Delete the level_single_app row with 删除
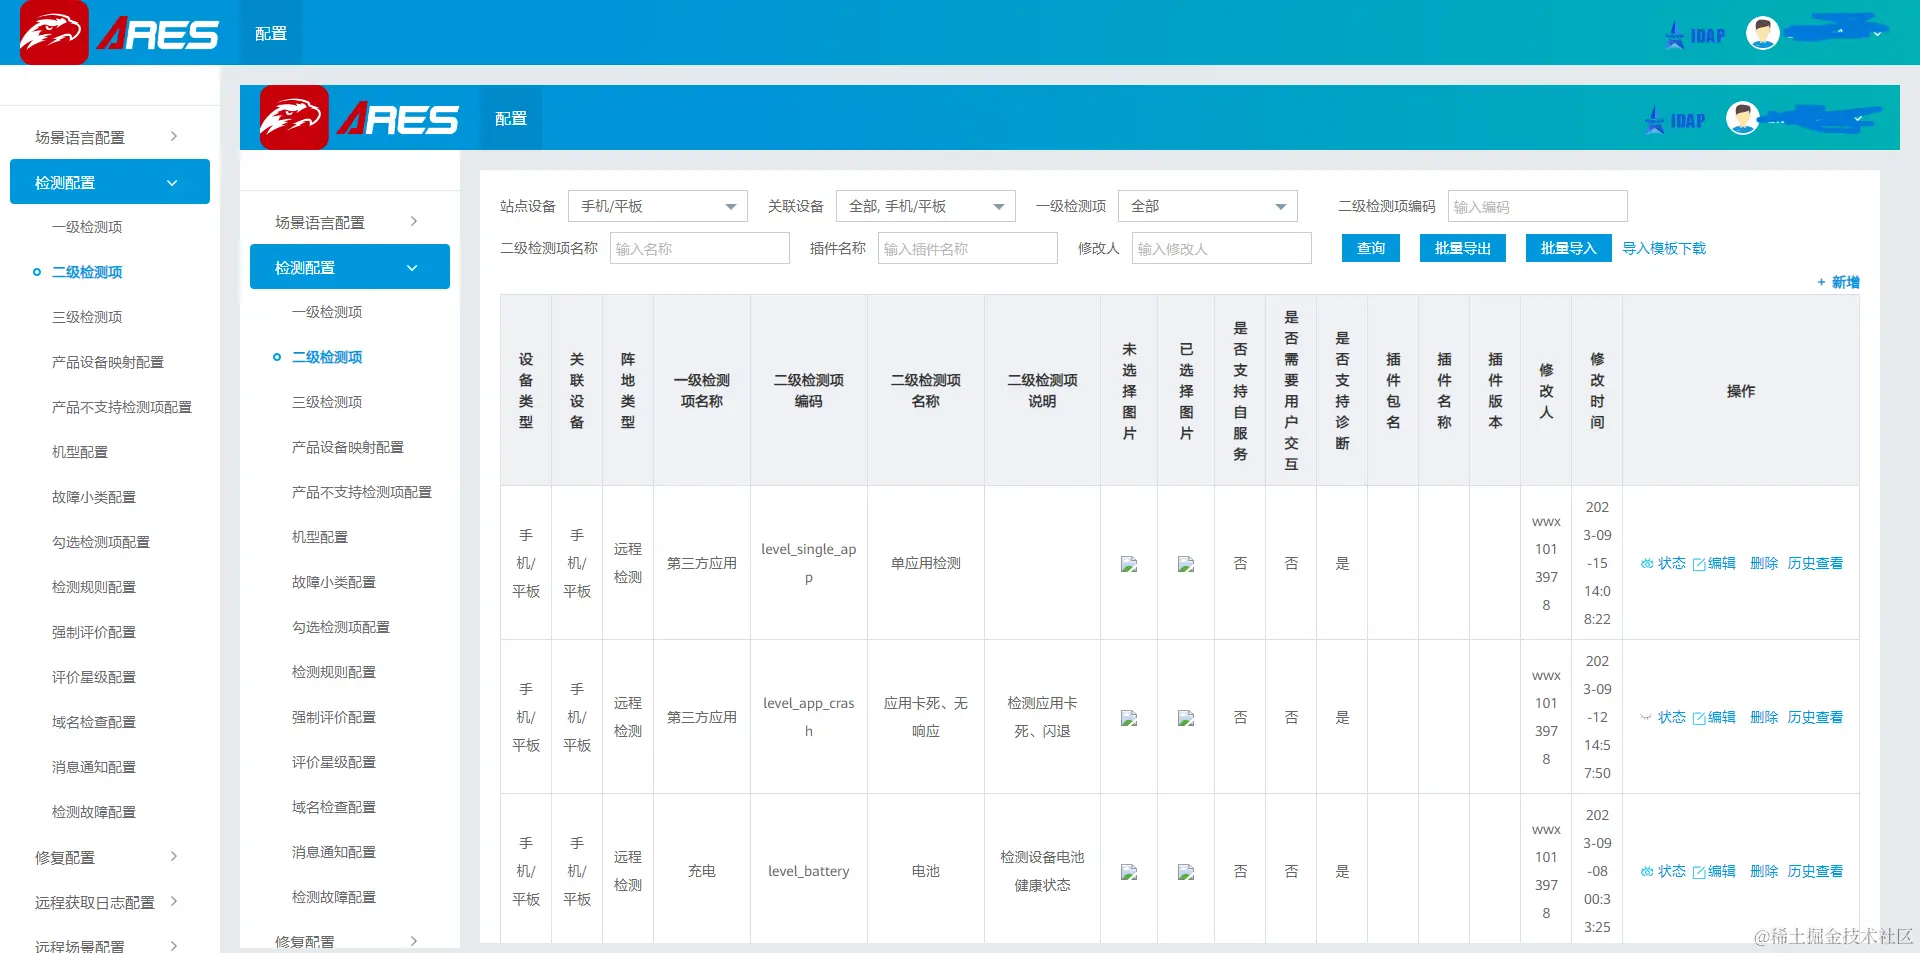The image size is (1920, 953). click(x=1764, y=563)
